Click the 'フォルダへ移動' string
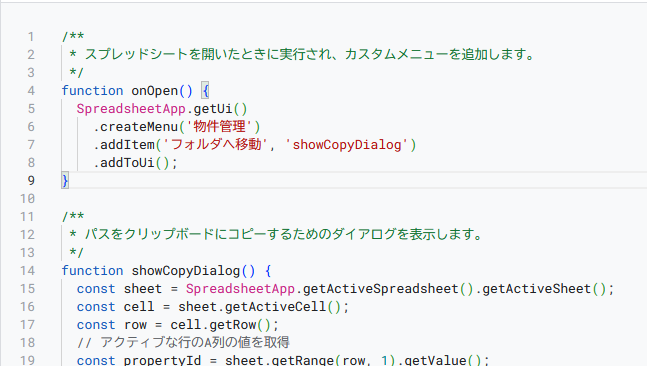Viewport: 647px width, 366px height. [216, 145]
